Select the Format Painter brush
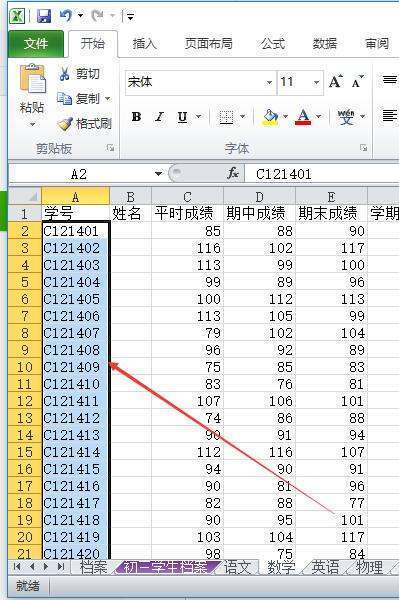This screenshot has width=399, height=600. tap(65, 124)
